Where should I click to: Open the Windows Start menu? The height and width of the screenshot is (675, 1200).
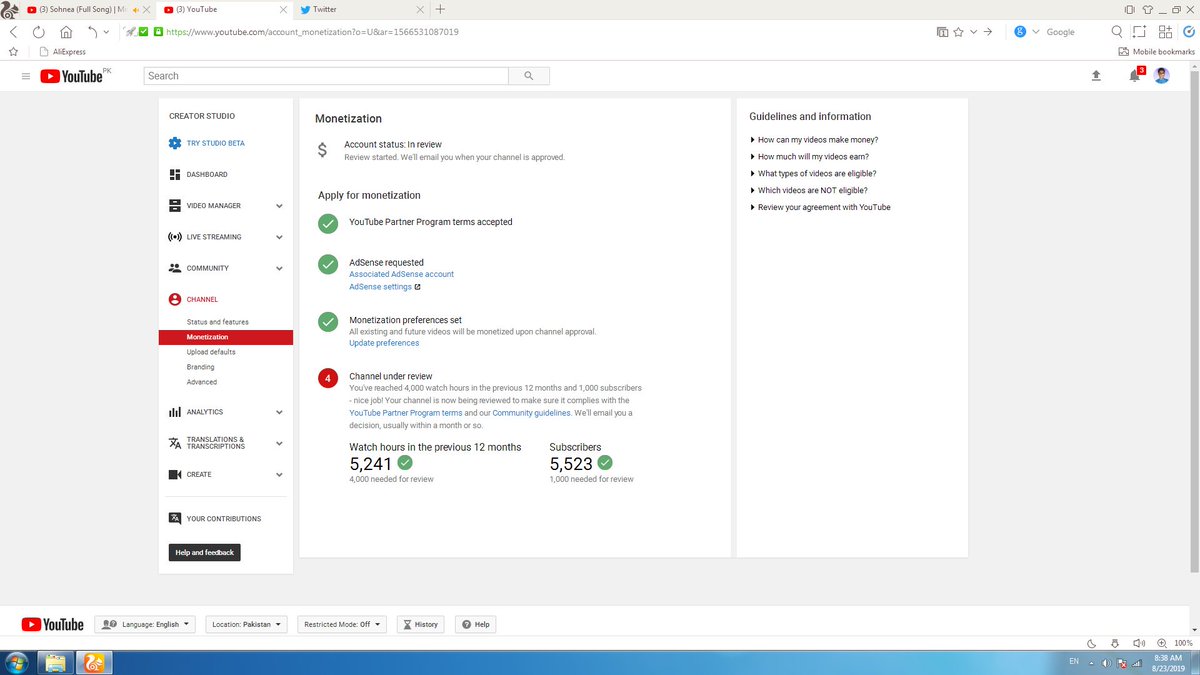[16, 662]
